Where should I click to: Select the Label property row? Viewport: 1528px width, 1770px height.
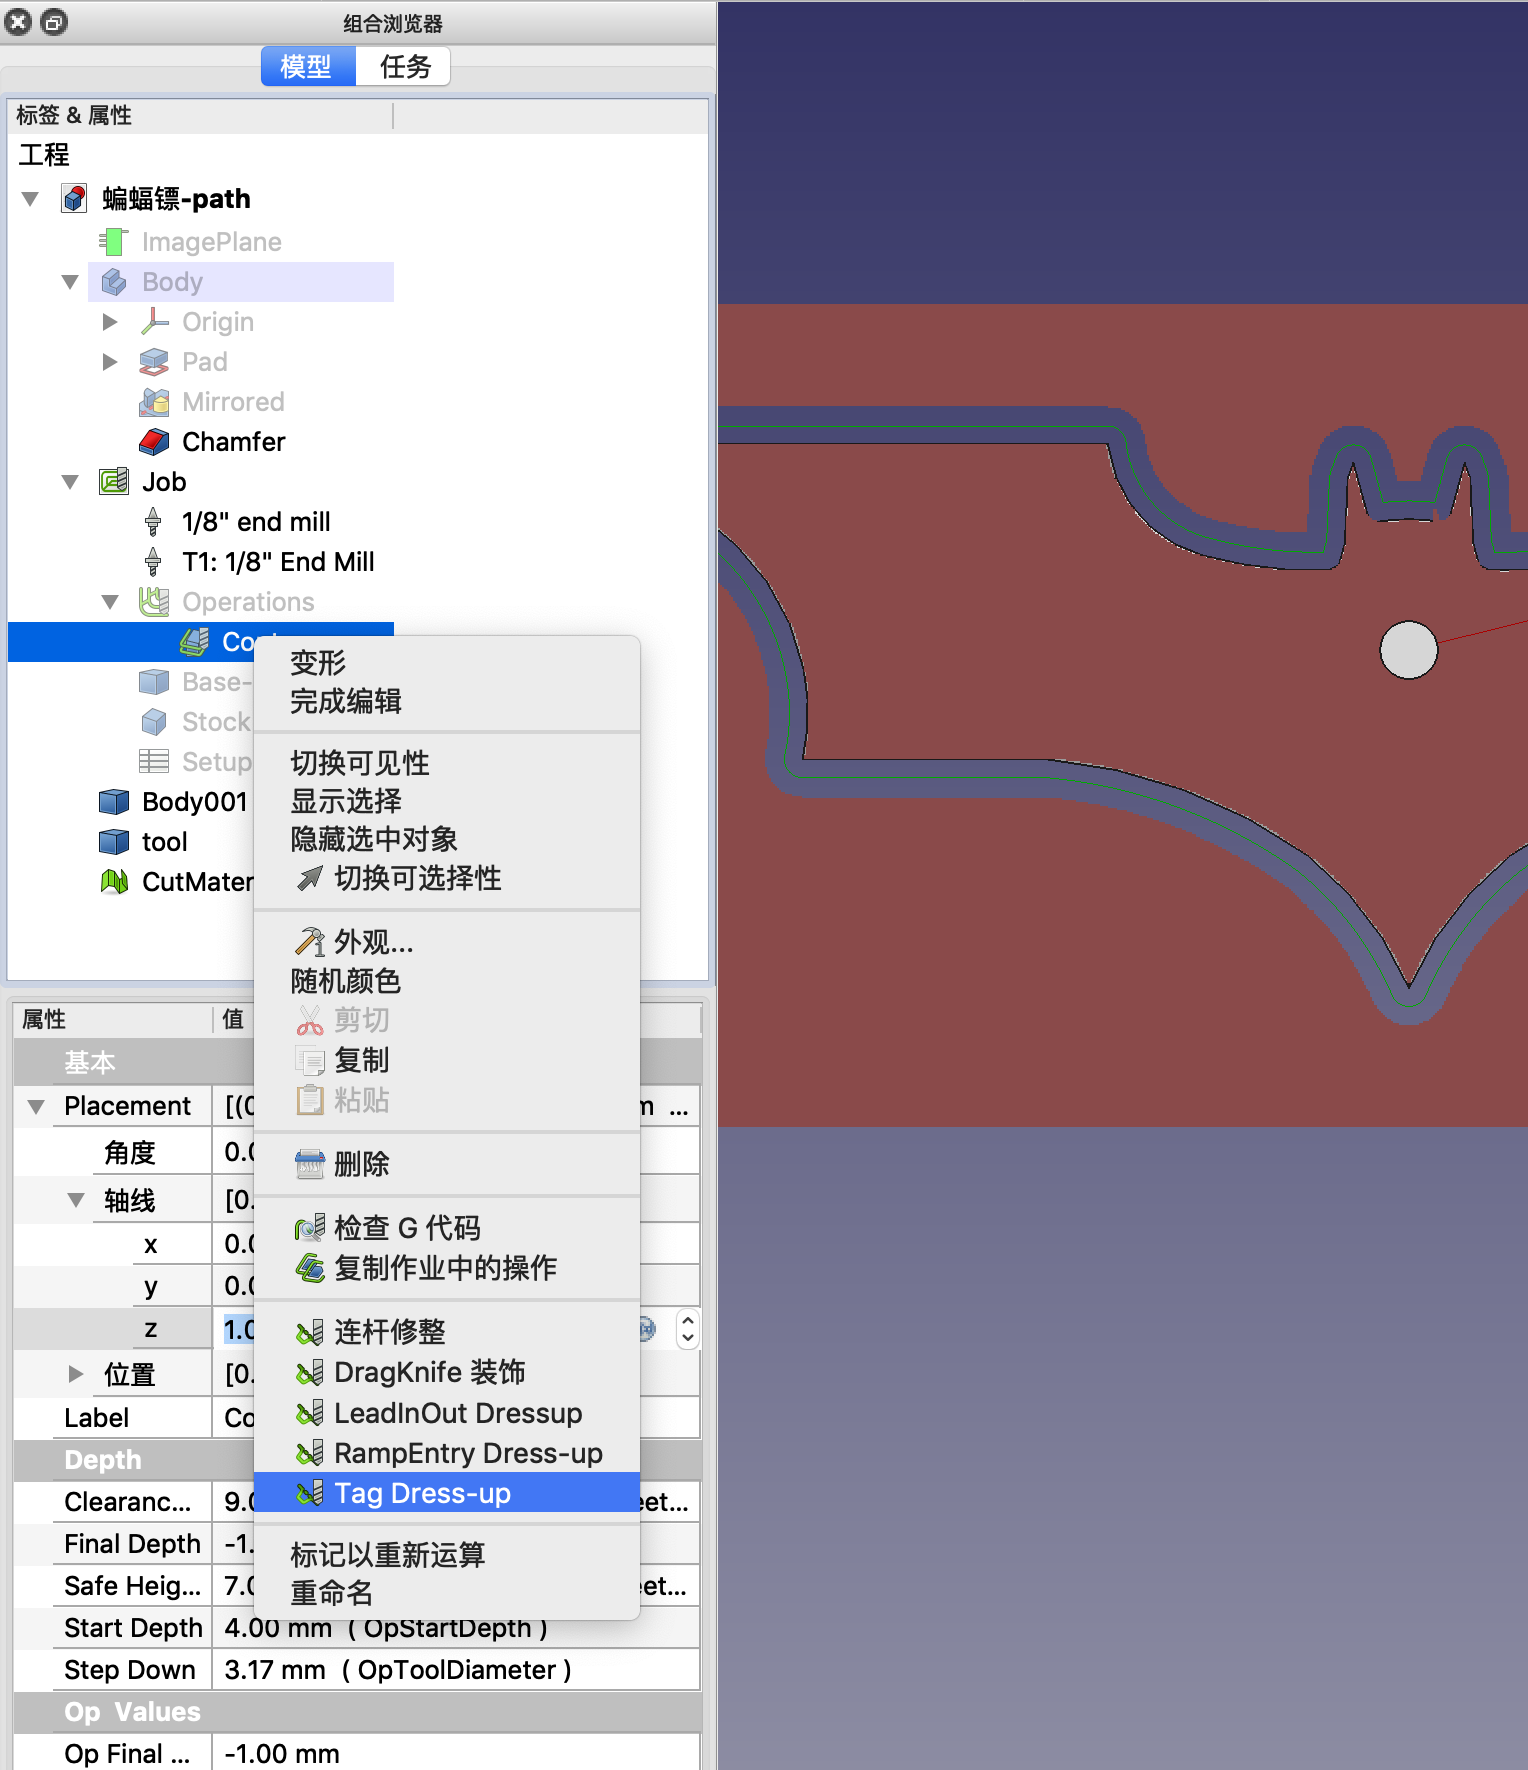357,1418
